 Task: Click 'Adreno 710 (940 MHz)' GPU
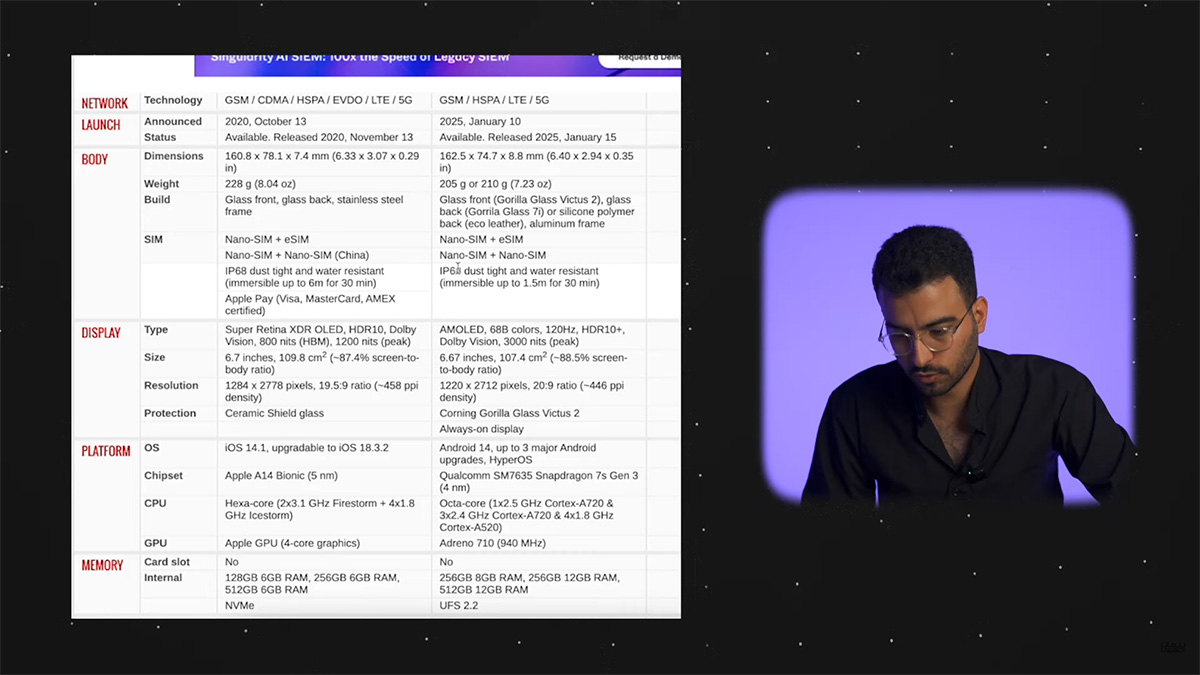[492, 543]
